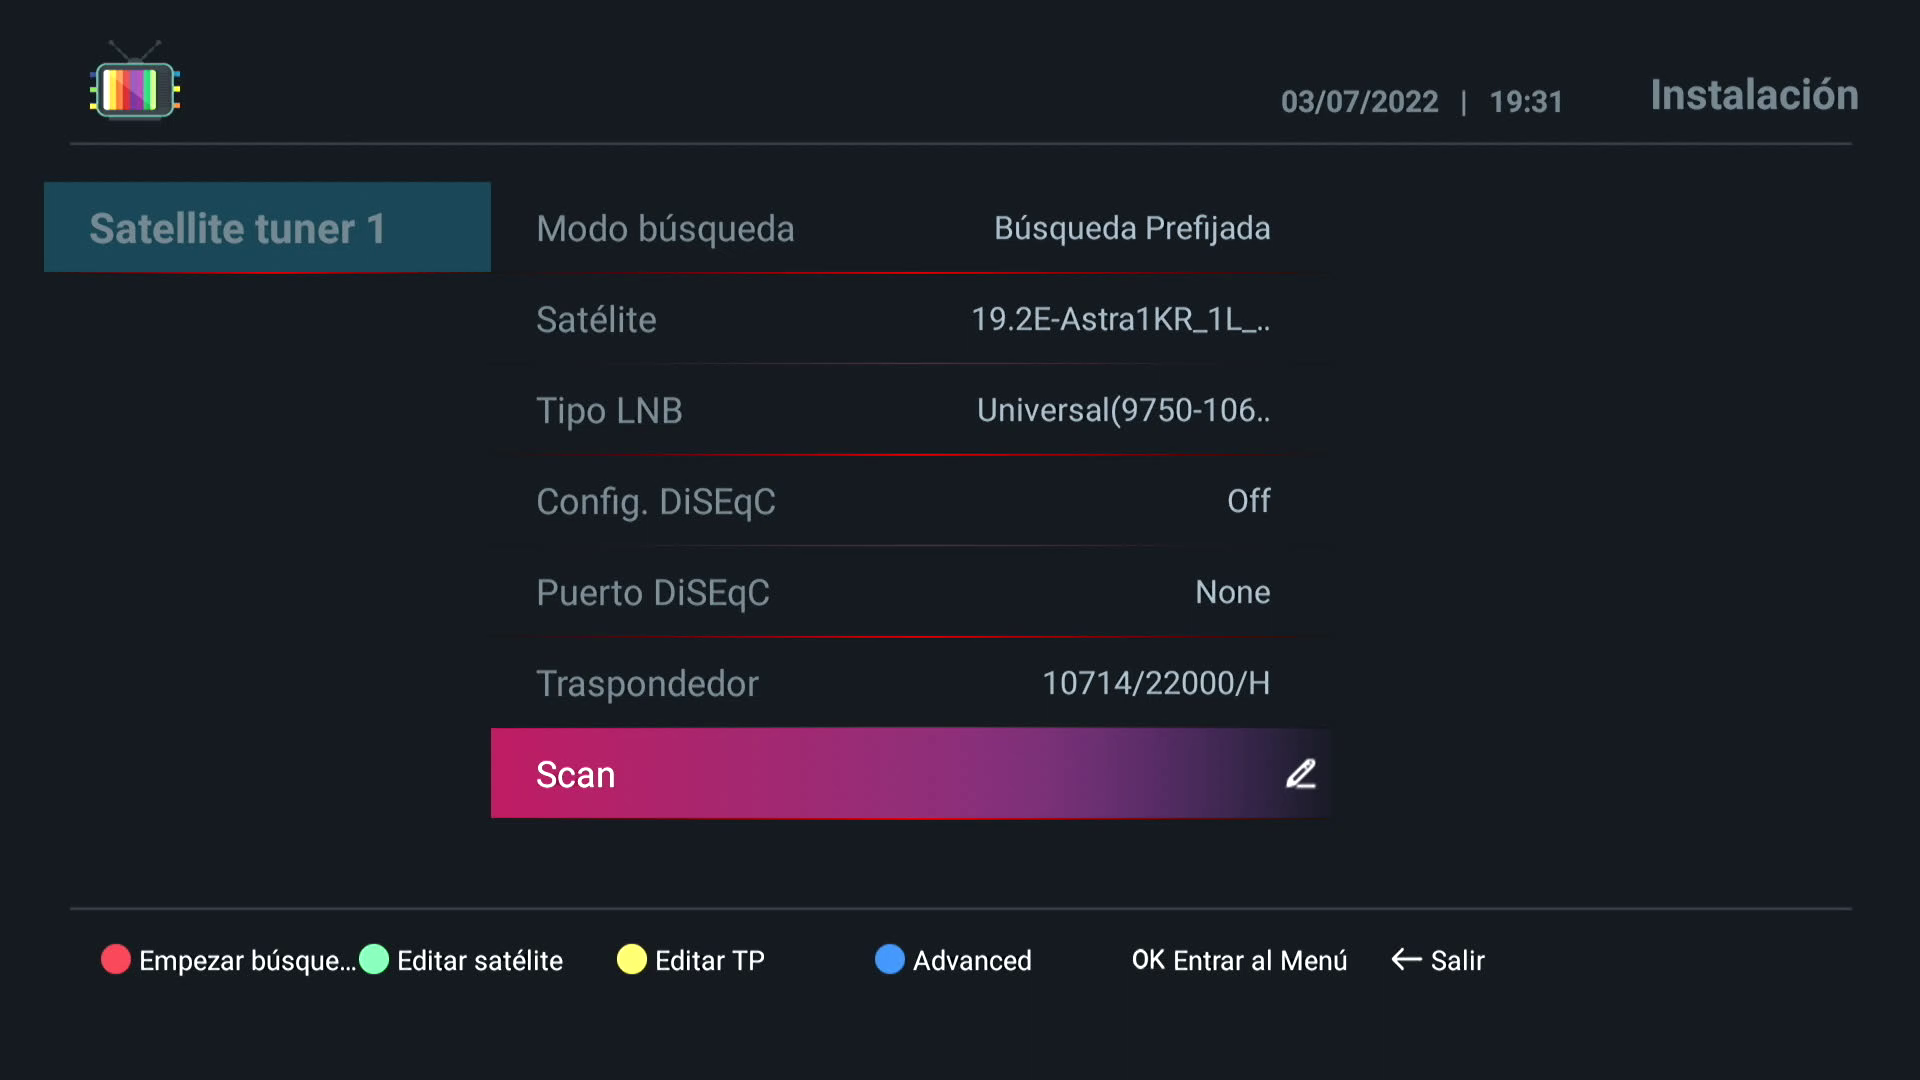Select the Traspondedor 10714/22000/H row
The width and height of the screenshot is (1920, 1080).
(x=910, y=683)
